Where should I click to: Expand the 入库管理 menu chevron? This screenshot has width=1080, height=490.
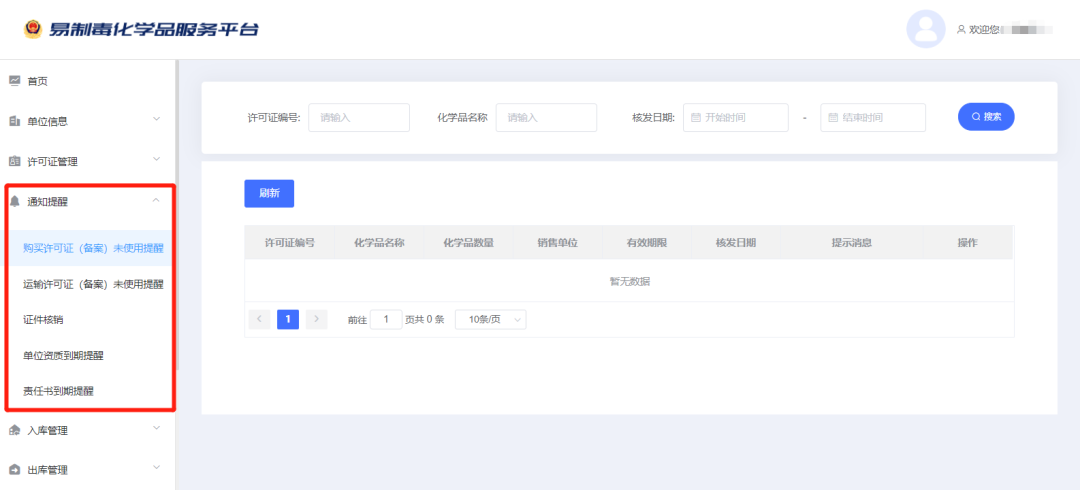coord(156,429)
